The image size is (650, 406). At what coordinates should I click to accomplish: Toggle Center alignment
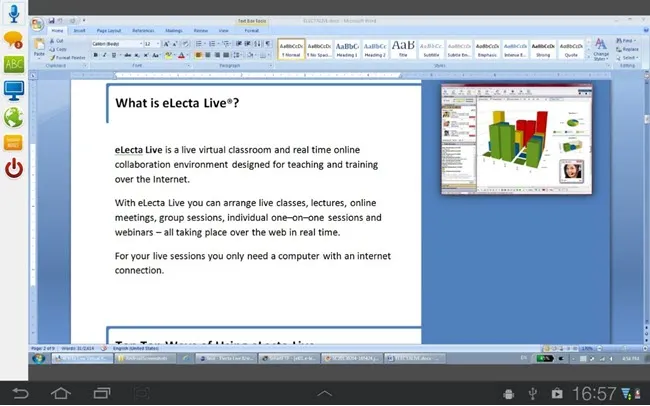[208, 55]
